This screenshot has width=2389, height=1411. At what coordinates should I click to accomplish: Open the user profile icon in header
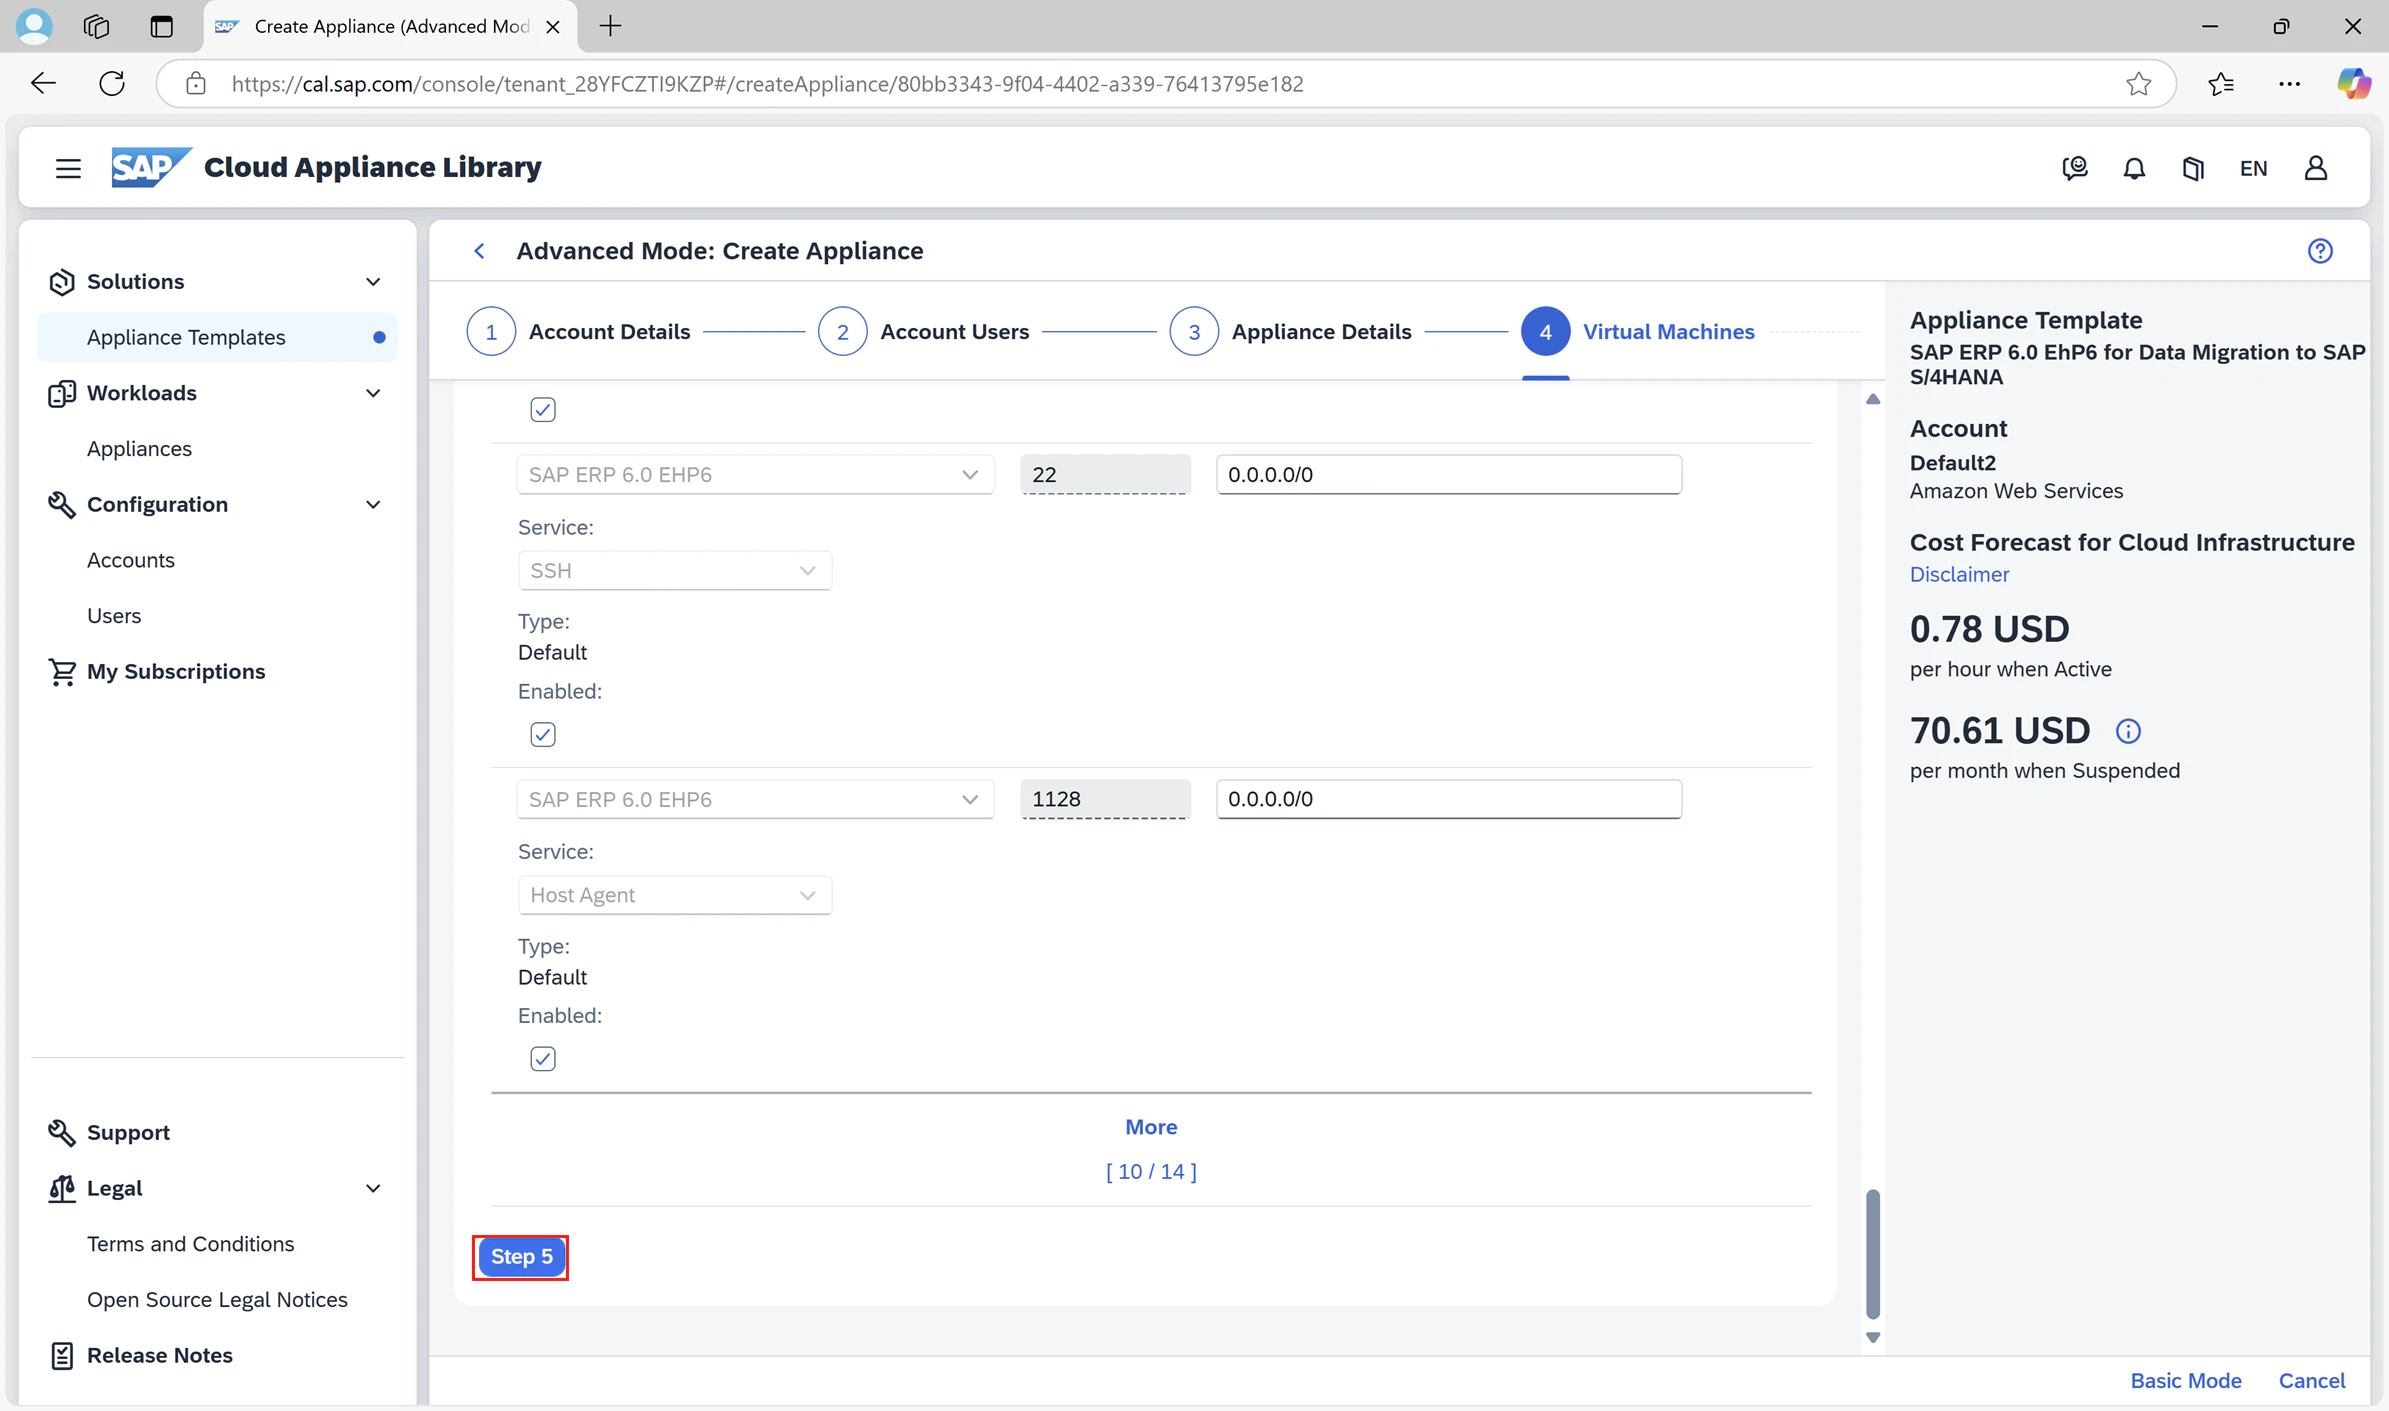(2316, 168)
